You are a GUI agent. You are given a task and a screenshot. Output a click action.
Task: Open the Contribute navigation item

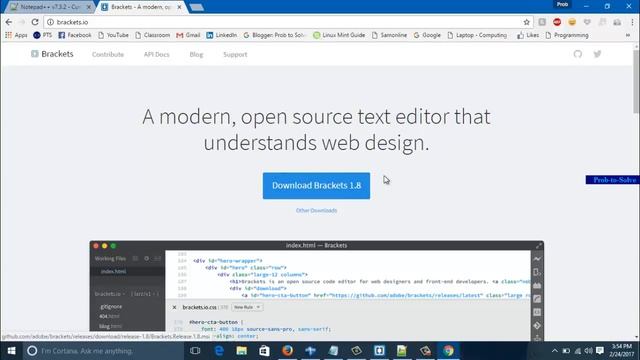108,54
